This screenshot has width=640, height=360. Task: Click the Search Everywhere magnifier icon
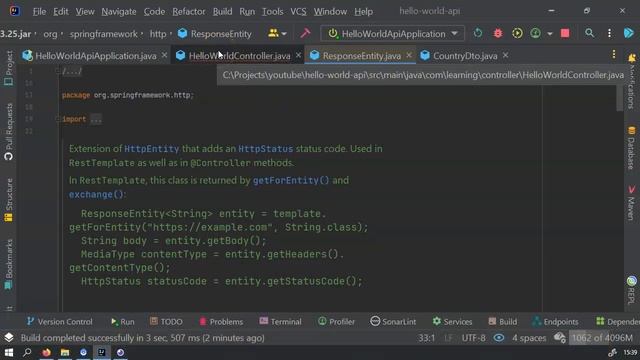[589, 33]
